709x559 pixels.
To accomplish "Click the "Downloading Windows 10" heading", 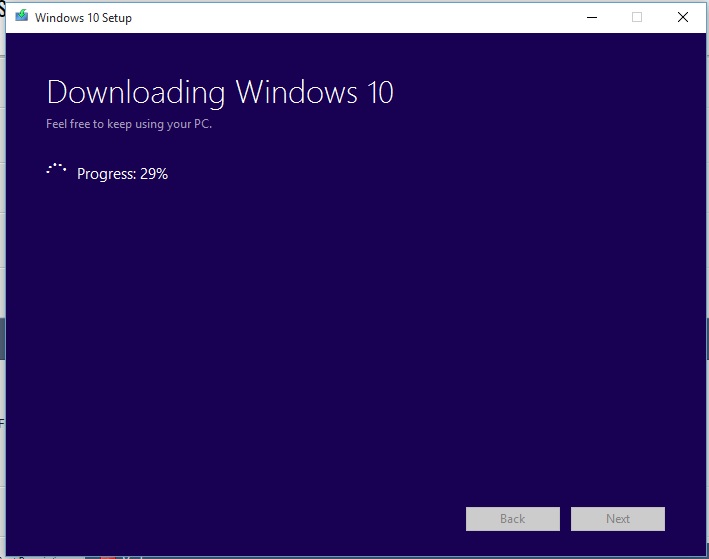I will [x=220, y=93].
